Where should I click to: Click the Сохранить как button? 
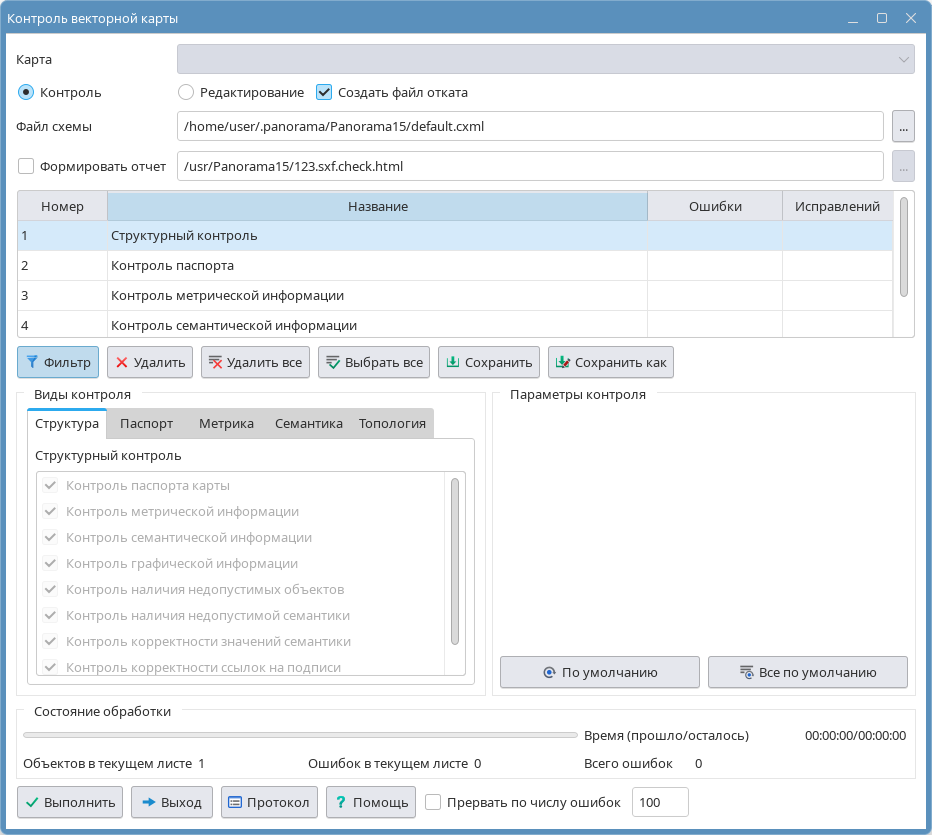coord(610,362)
